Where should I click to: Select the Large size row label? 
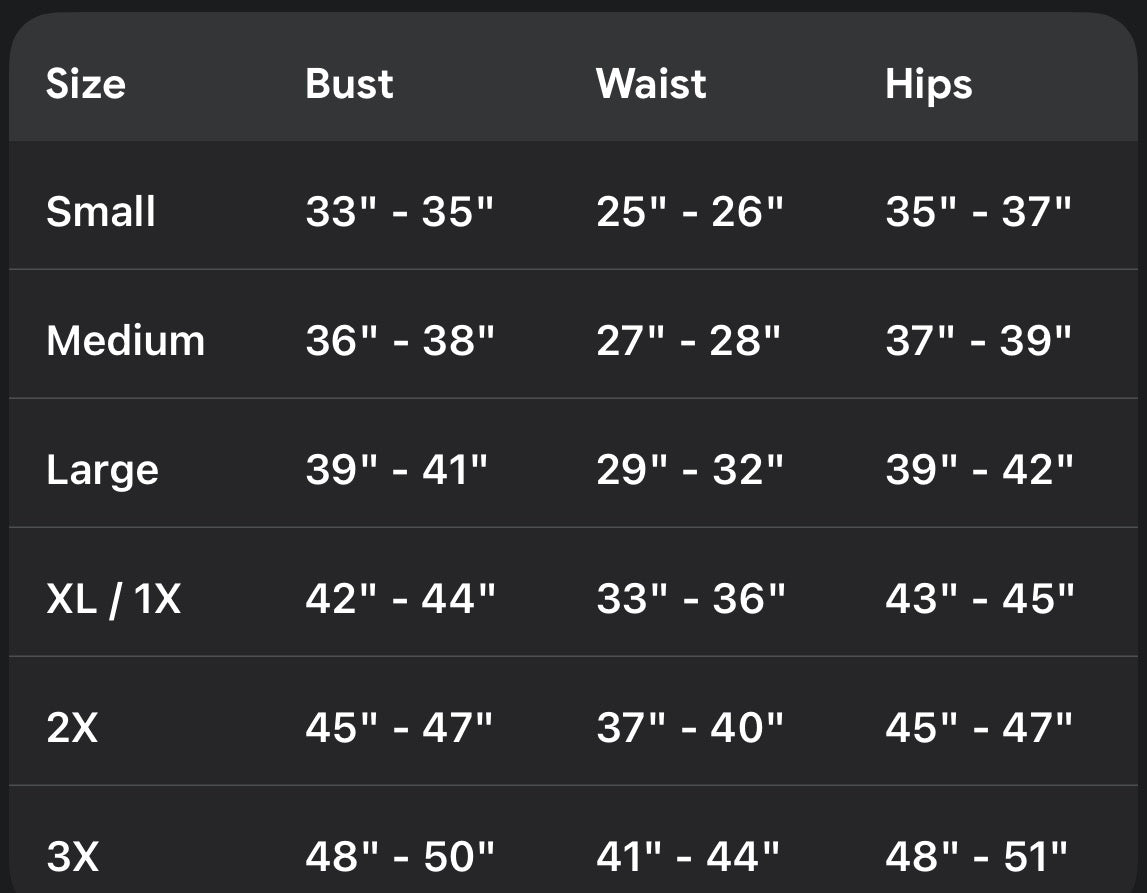[102, 470]
